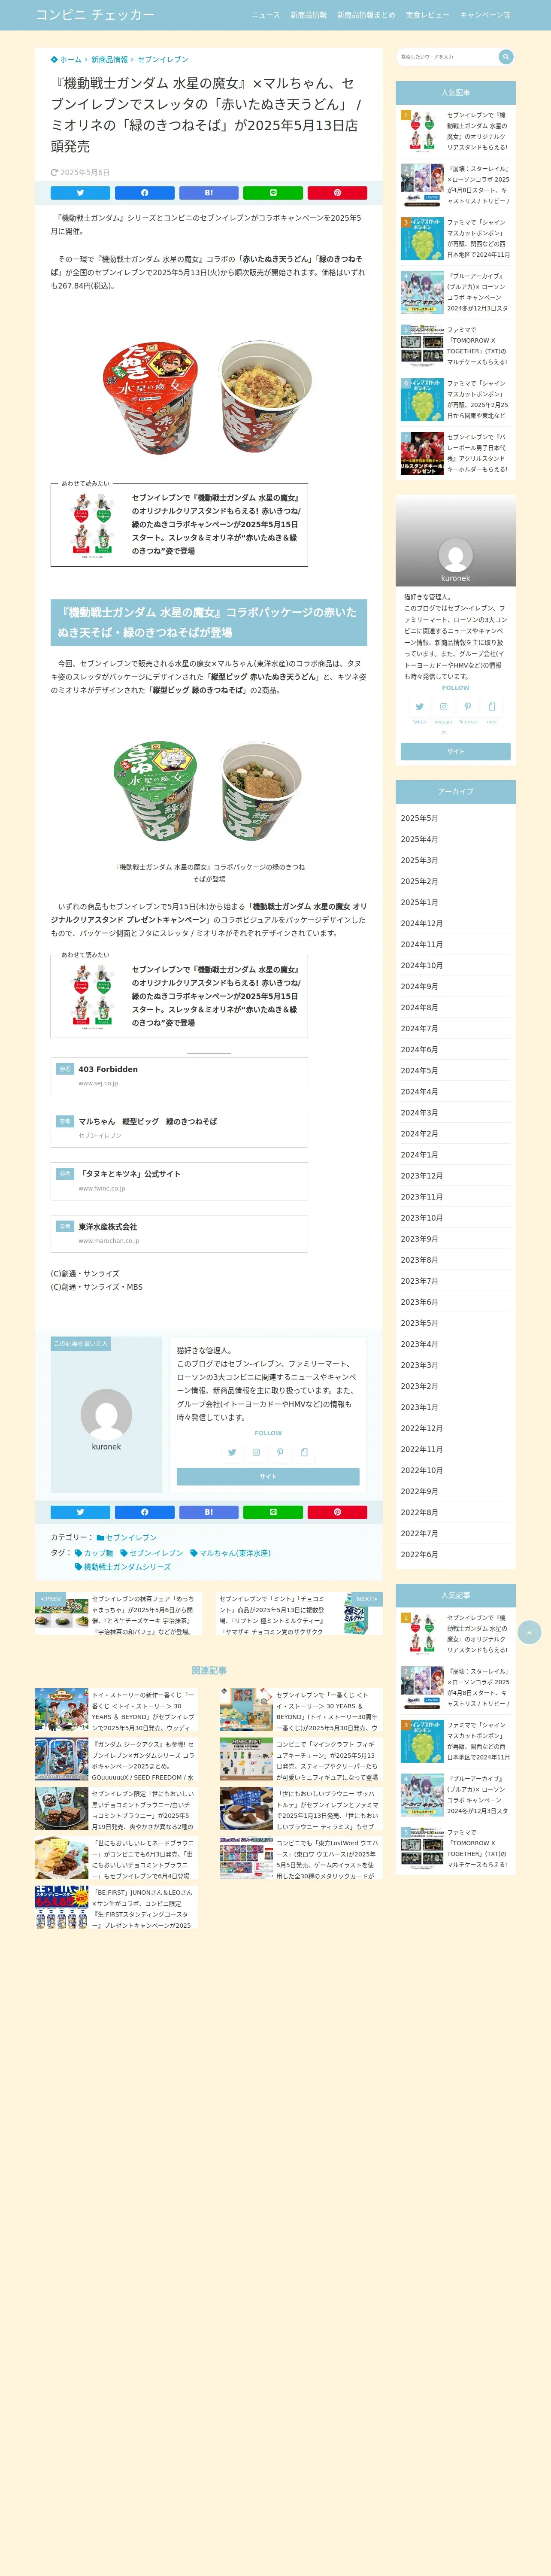
Task: Click セブンイレブン breadcrumb link
Action: tap(162, 60)
